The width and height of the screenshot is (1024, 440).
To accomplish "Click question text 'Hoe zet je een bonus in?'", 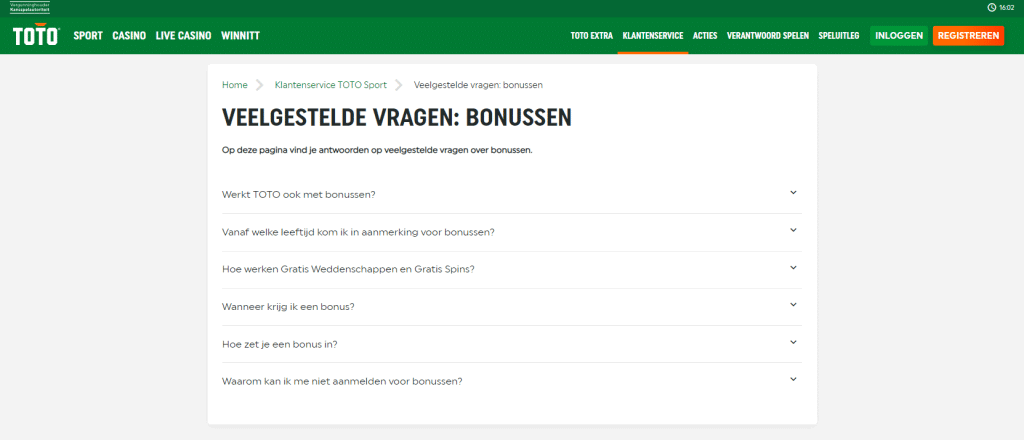I will click(280, 344).
